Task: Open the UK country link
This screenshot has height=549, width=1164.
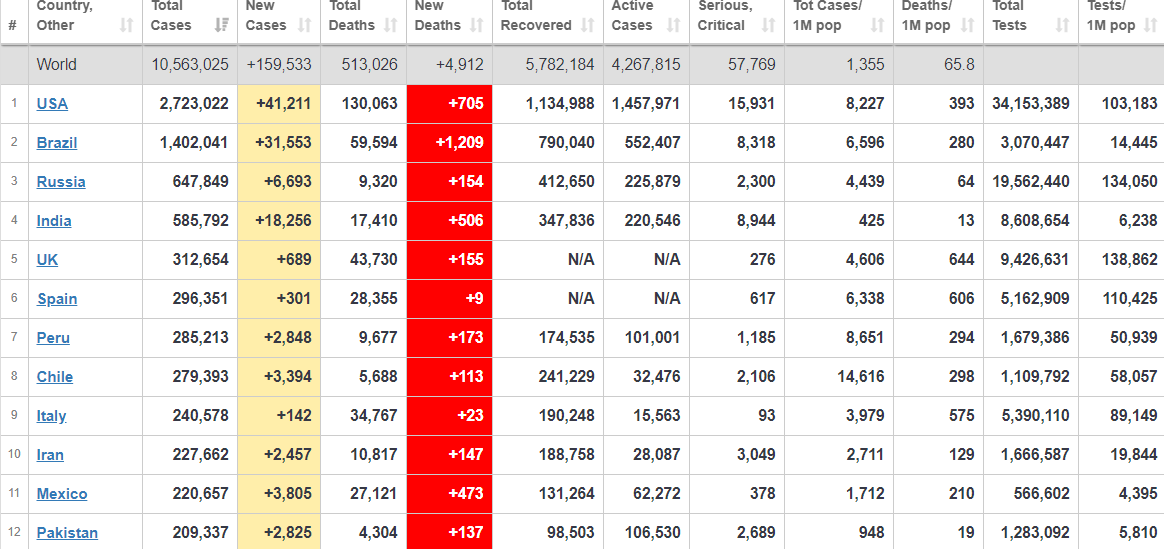Action: [x=47, y=260]
